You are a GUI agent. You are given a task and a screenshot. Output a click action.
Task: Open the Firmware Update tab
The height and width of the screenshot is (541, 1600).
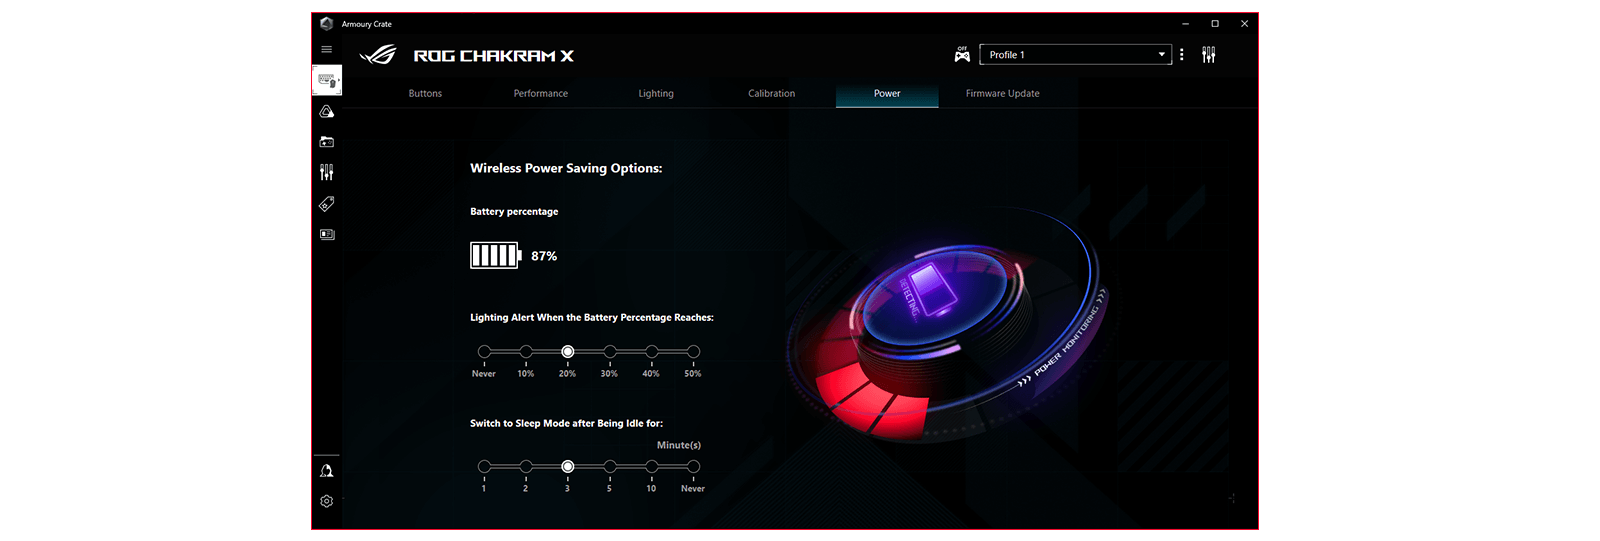coord(1002,94)
